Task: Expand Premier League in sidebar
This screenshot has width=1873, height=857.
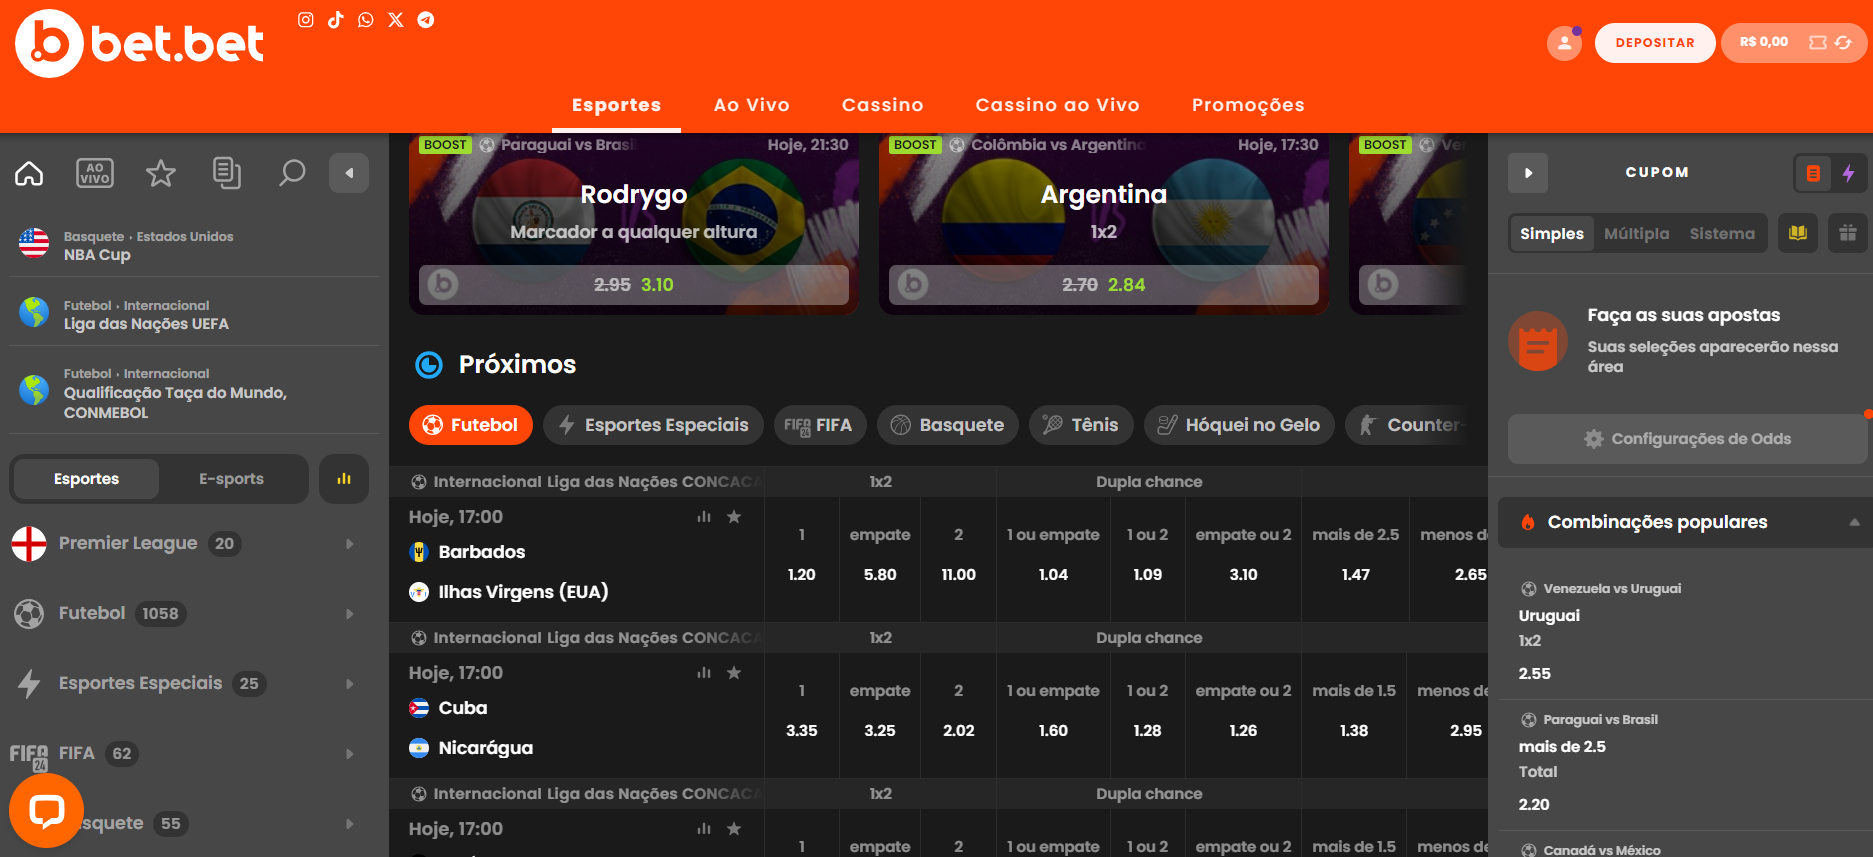Action: click(350, 544)
